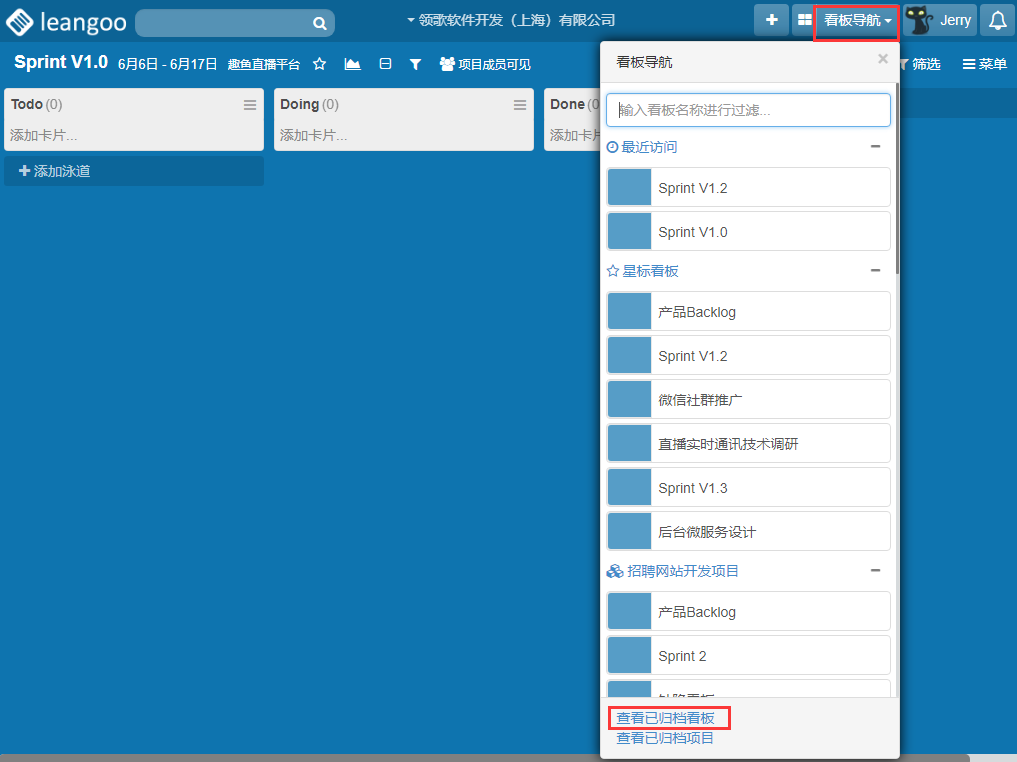Viewport: 1017px width, 762px height.
Task: Click the star icon to favorite the board
Action: pyautogui.click(x=320, y=64)
